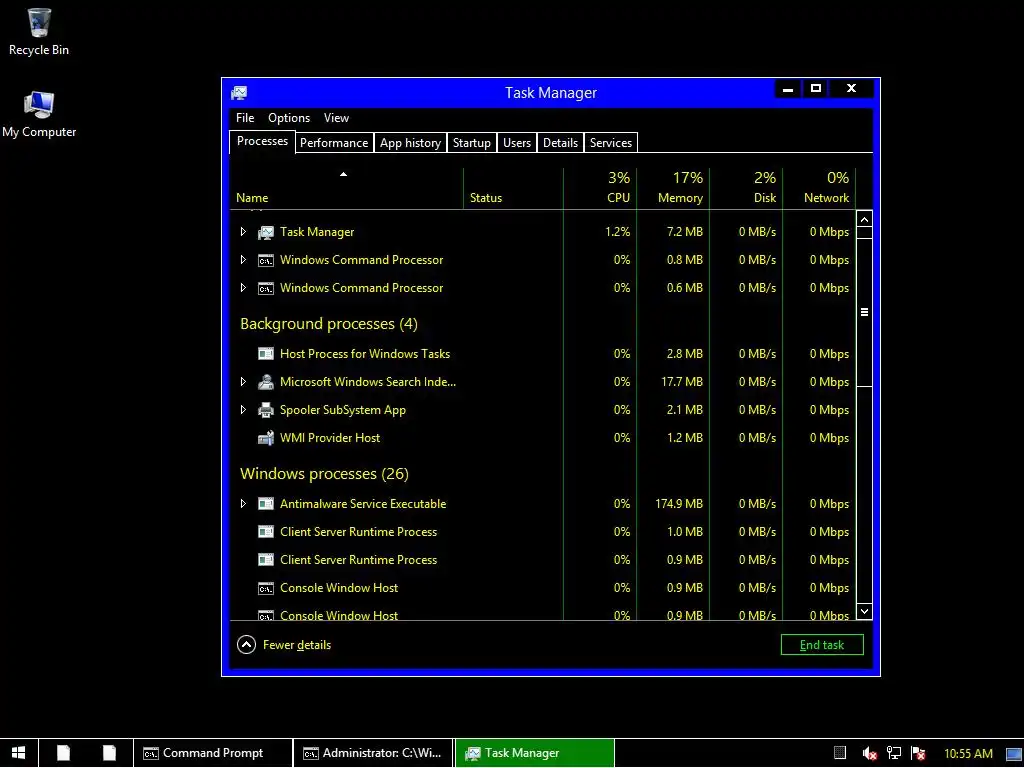
Task: Open the Windows Start button
Action: tap(19, 753)
